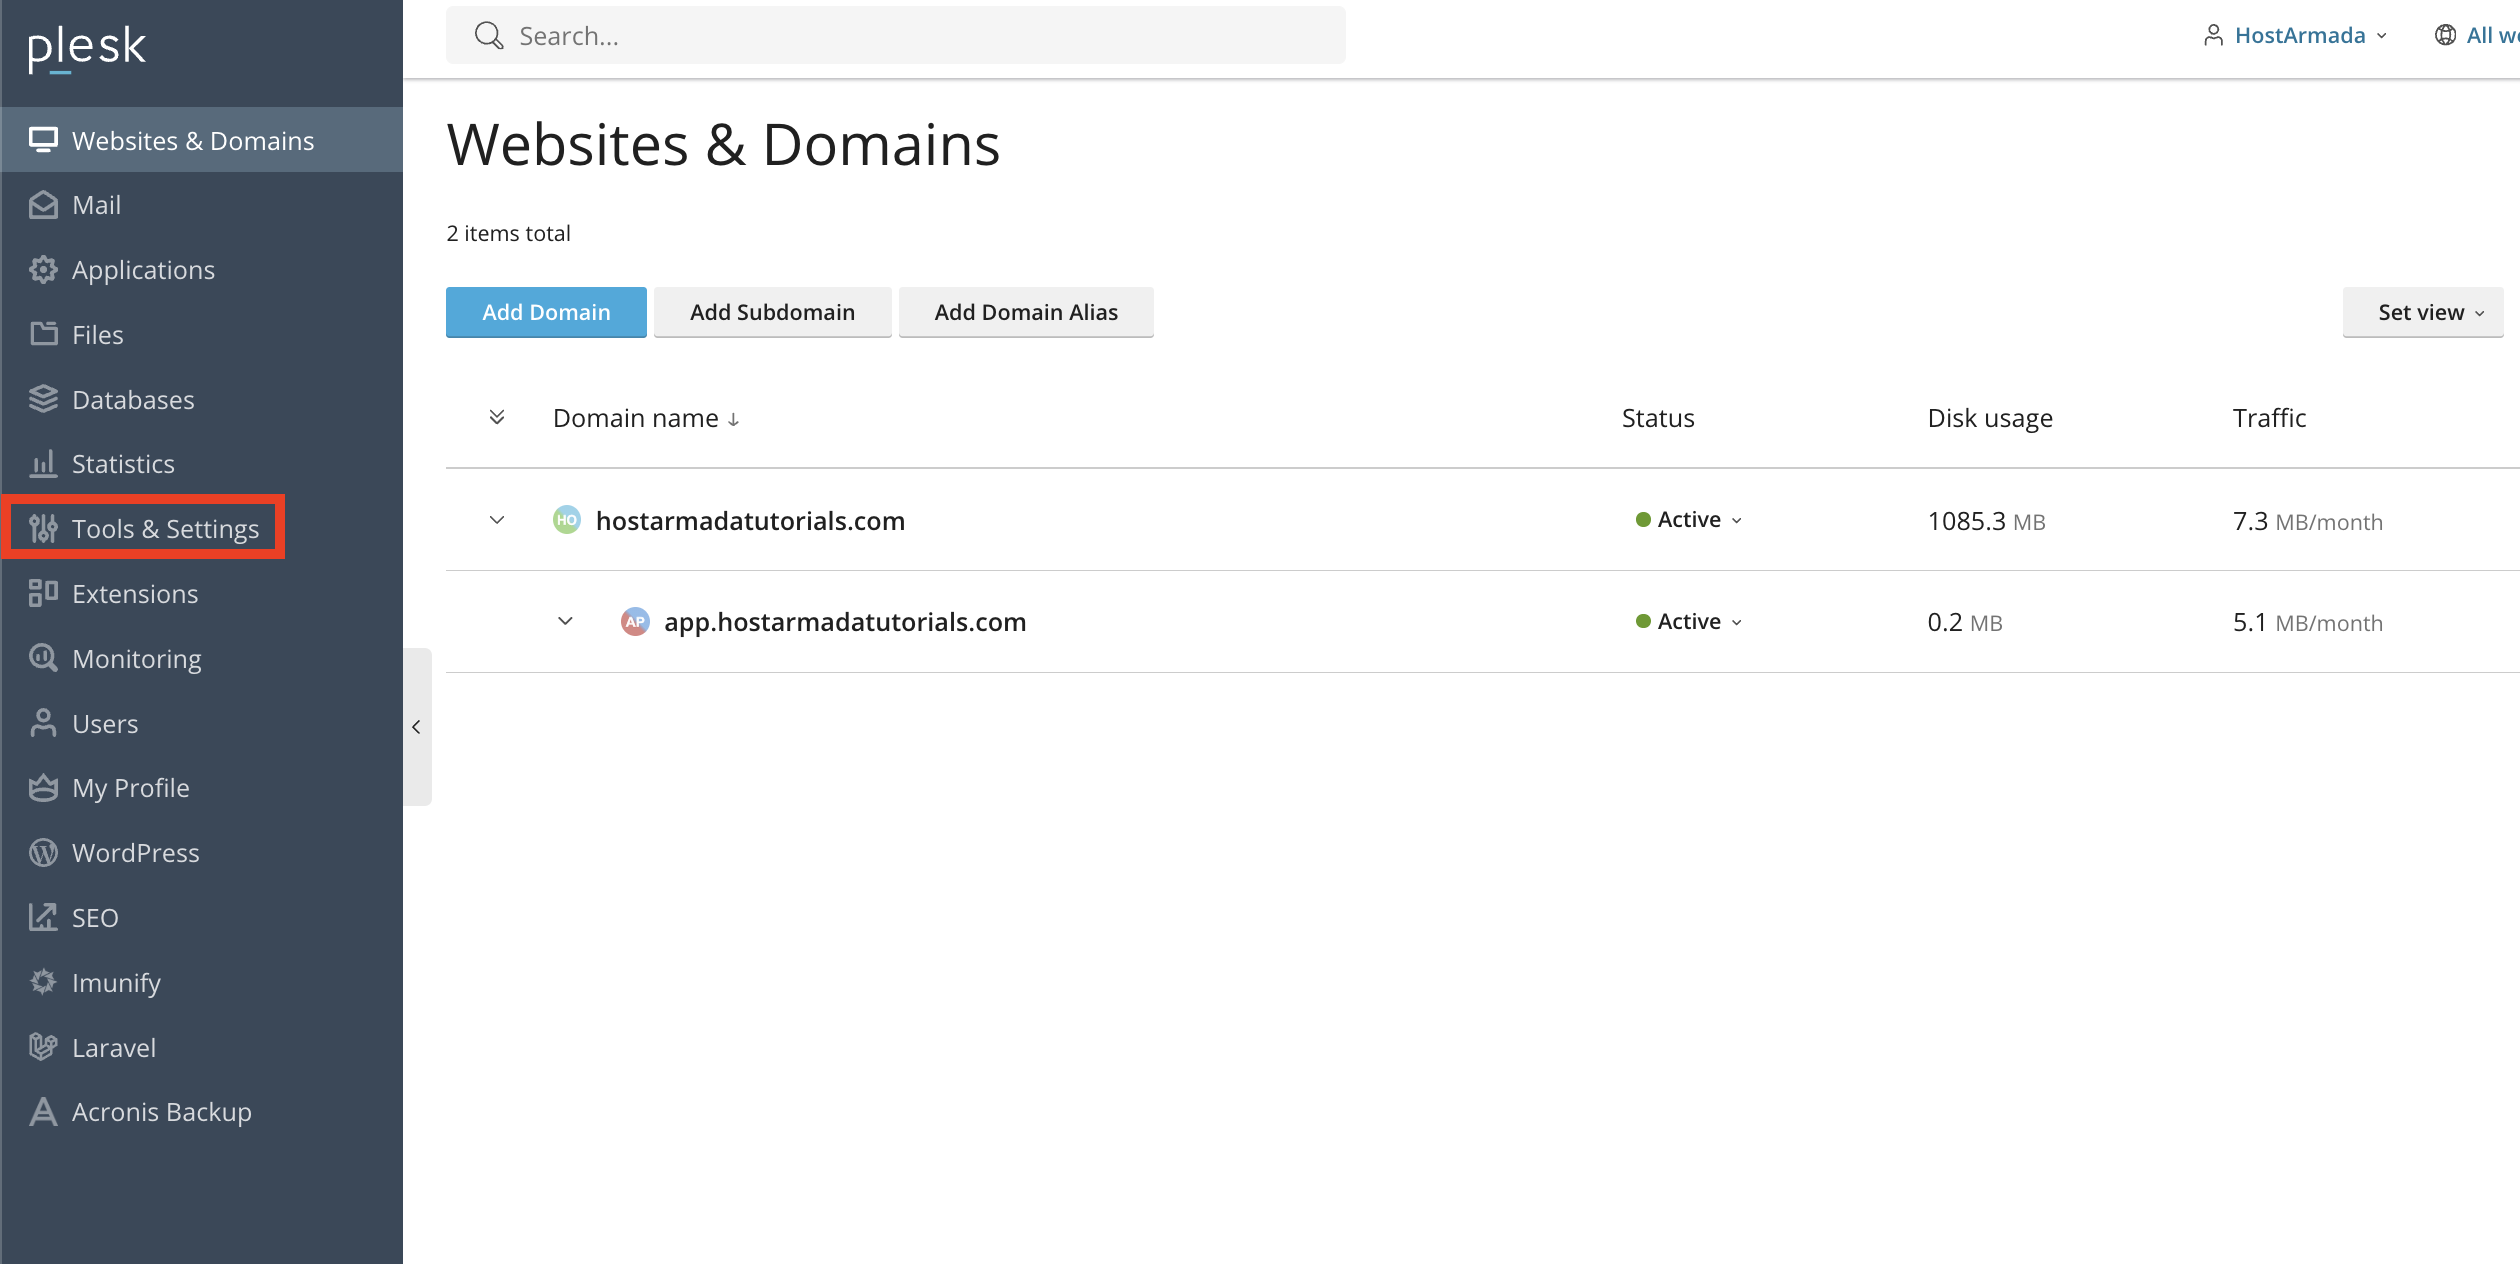Click the hostarmadatutorials.com favicon badge
The height and width of the screenshot is (1264, 2520).
[567, 520]
